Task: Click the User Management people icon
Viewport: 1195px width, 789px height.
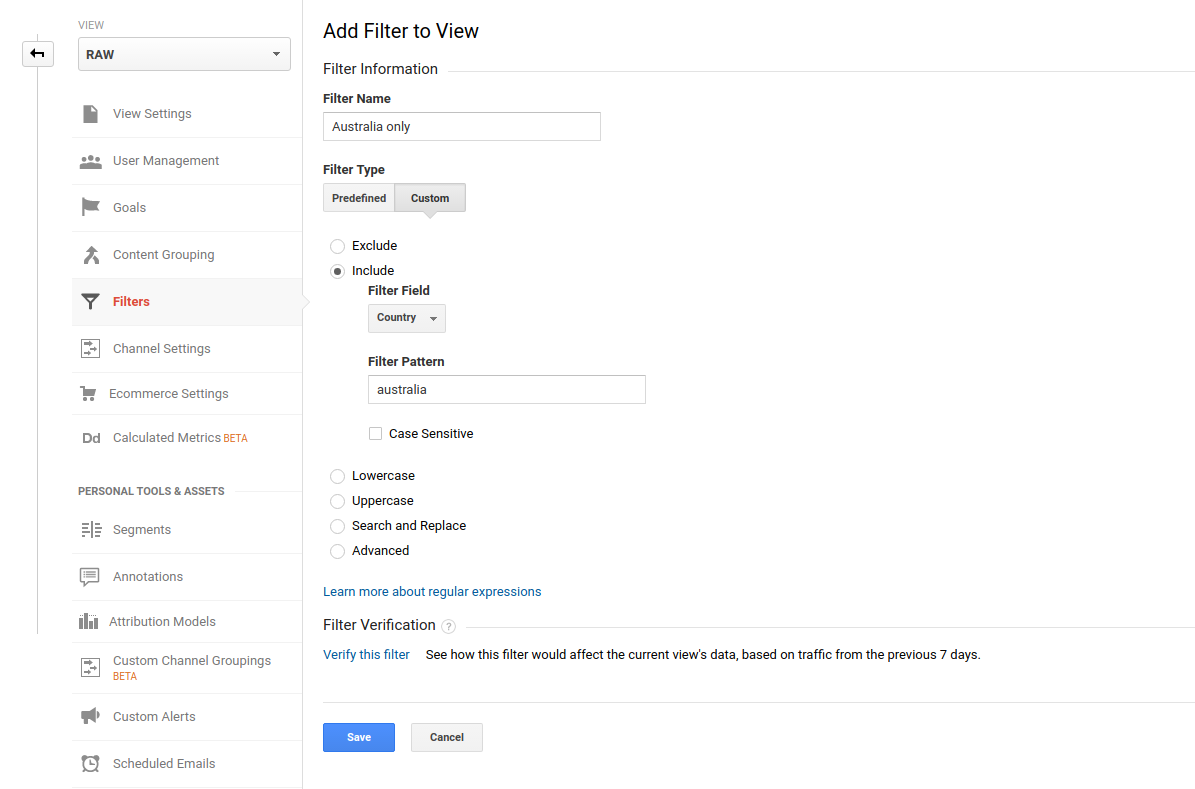Action: pos(91,161)
